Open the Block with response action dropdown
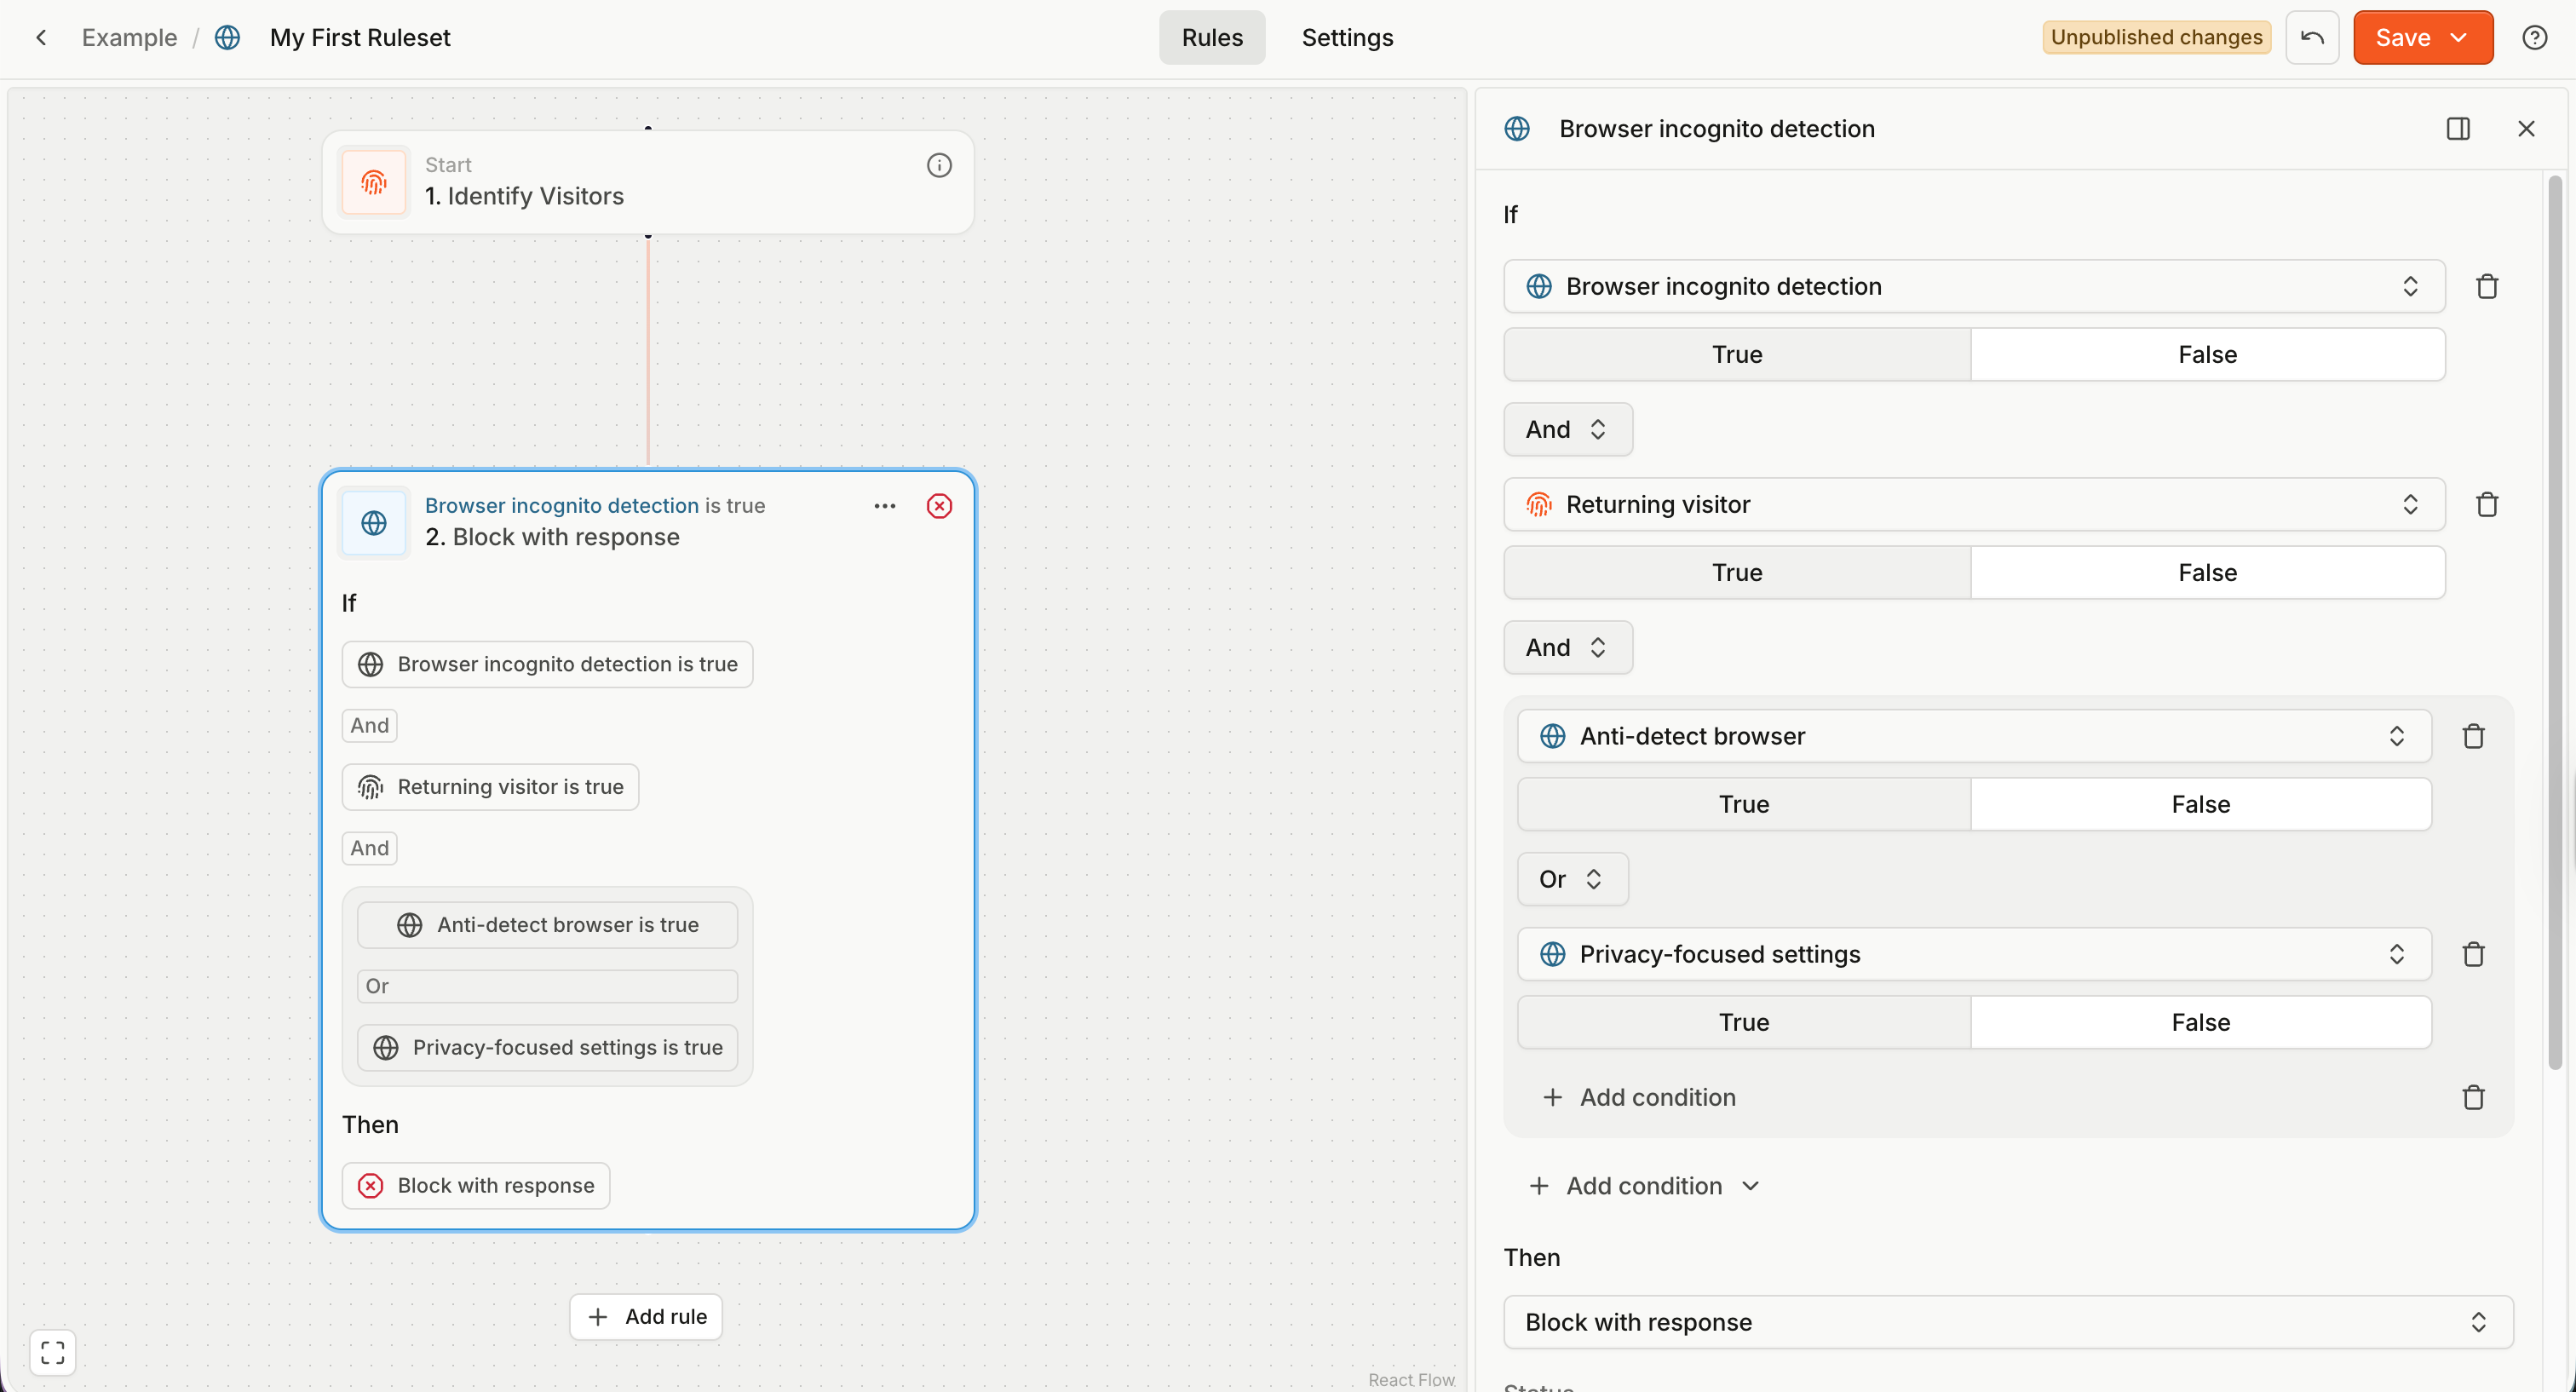 pos(2007,1322)
